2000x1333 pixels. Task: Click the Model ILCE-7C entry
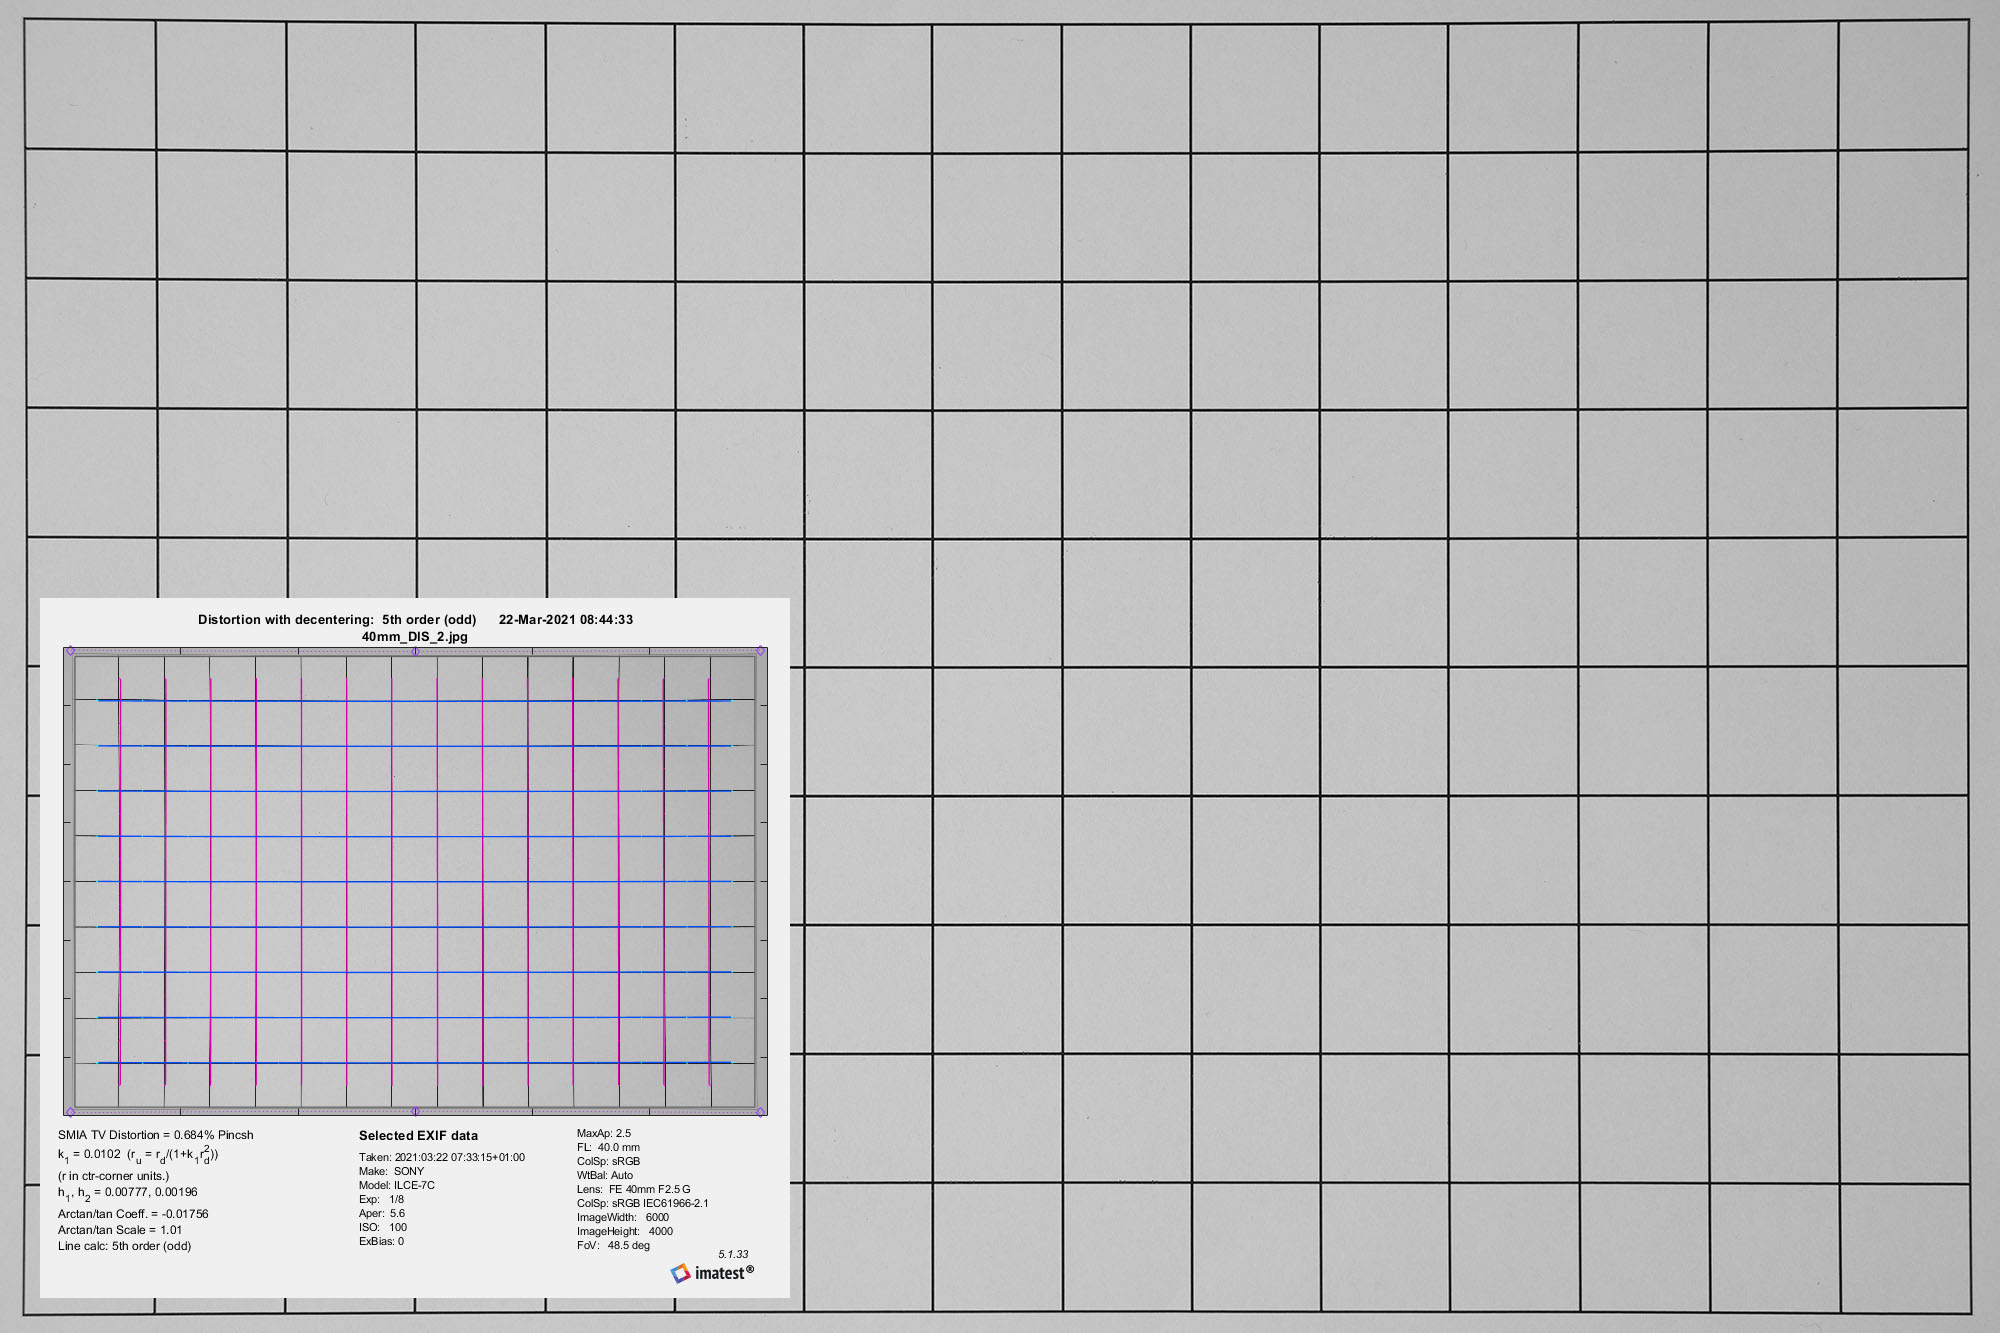pyautogui.click(x=397, y=1186)
